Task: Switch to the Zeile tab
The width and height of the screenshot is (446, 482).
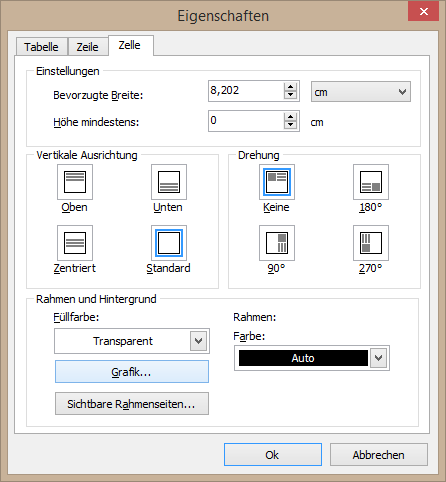Action: pyautogui.click(x=88, y=47)
